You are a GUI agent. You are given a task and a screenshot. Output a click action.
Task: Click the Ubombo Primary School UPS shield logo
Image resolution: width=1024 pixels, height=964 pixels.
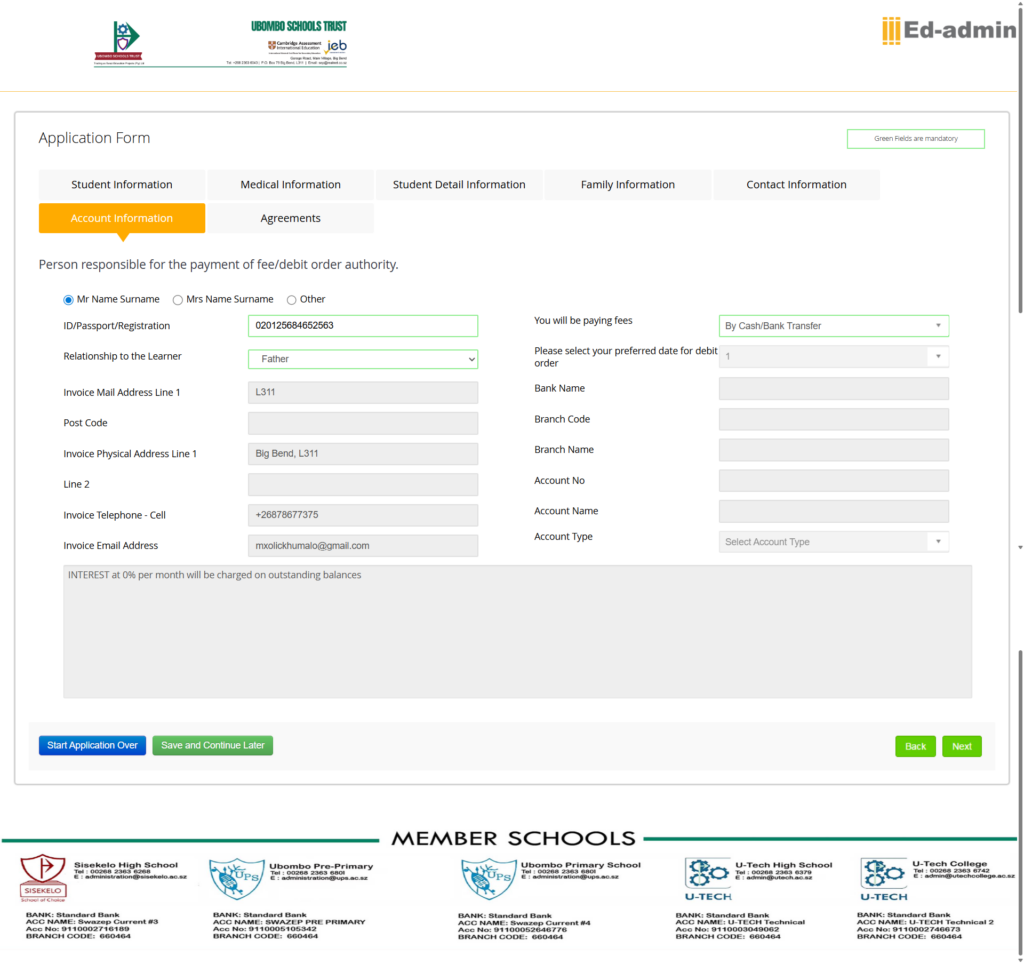(x=488, y=878)
